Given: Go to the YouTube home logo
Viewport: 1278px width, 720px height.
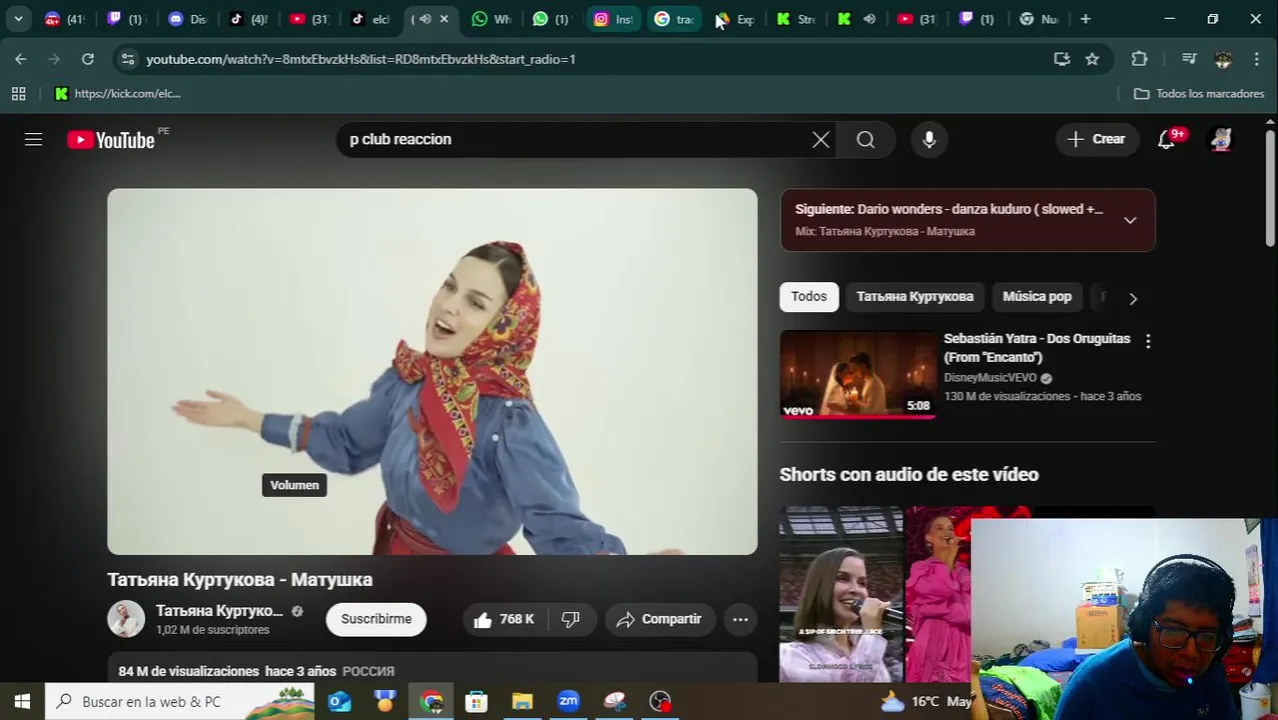Looking at the screenshot, I should point(111,140).
